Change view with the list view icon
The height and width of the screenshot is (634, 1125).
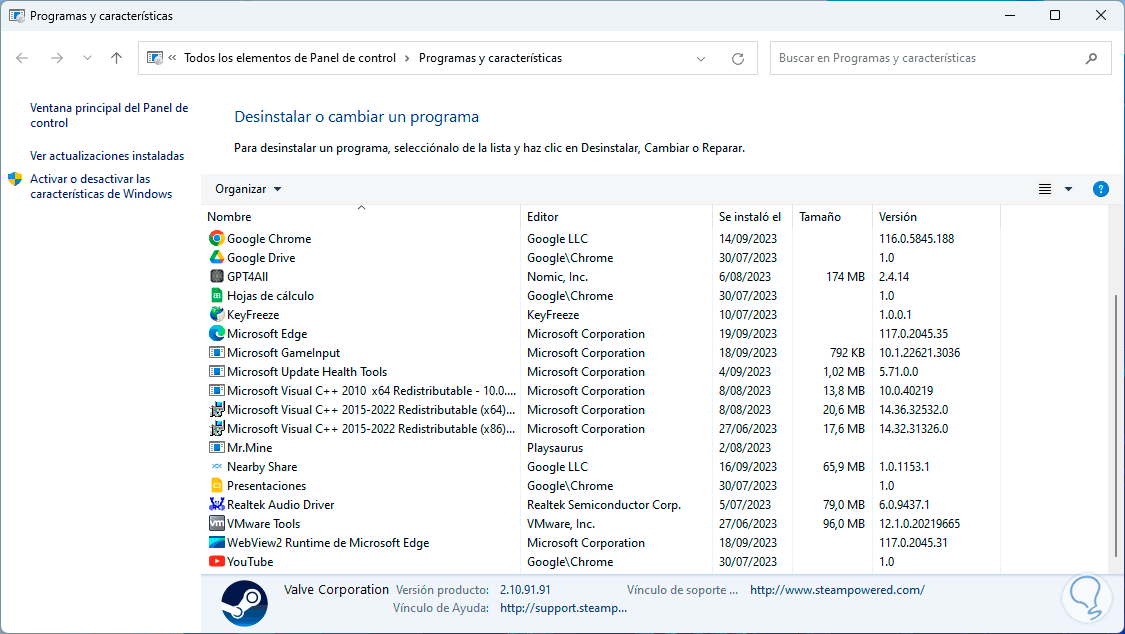[x=1045, y=189]
